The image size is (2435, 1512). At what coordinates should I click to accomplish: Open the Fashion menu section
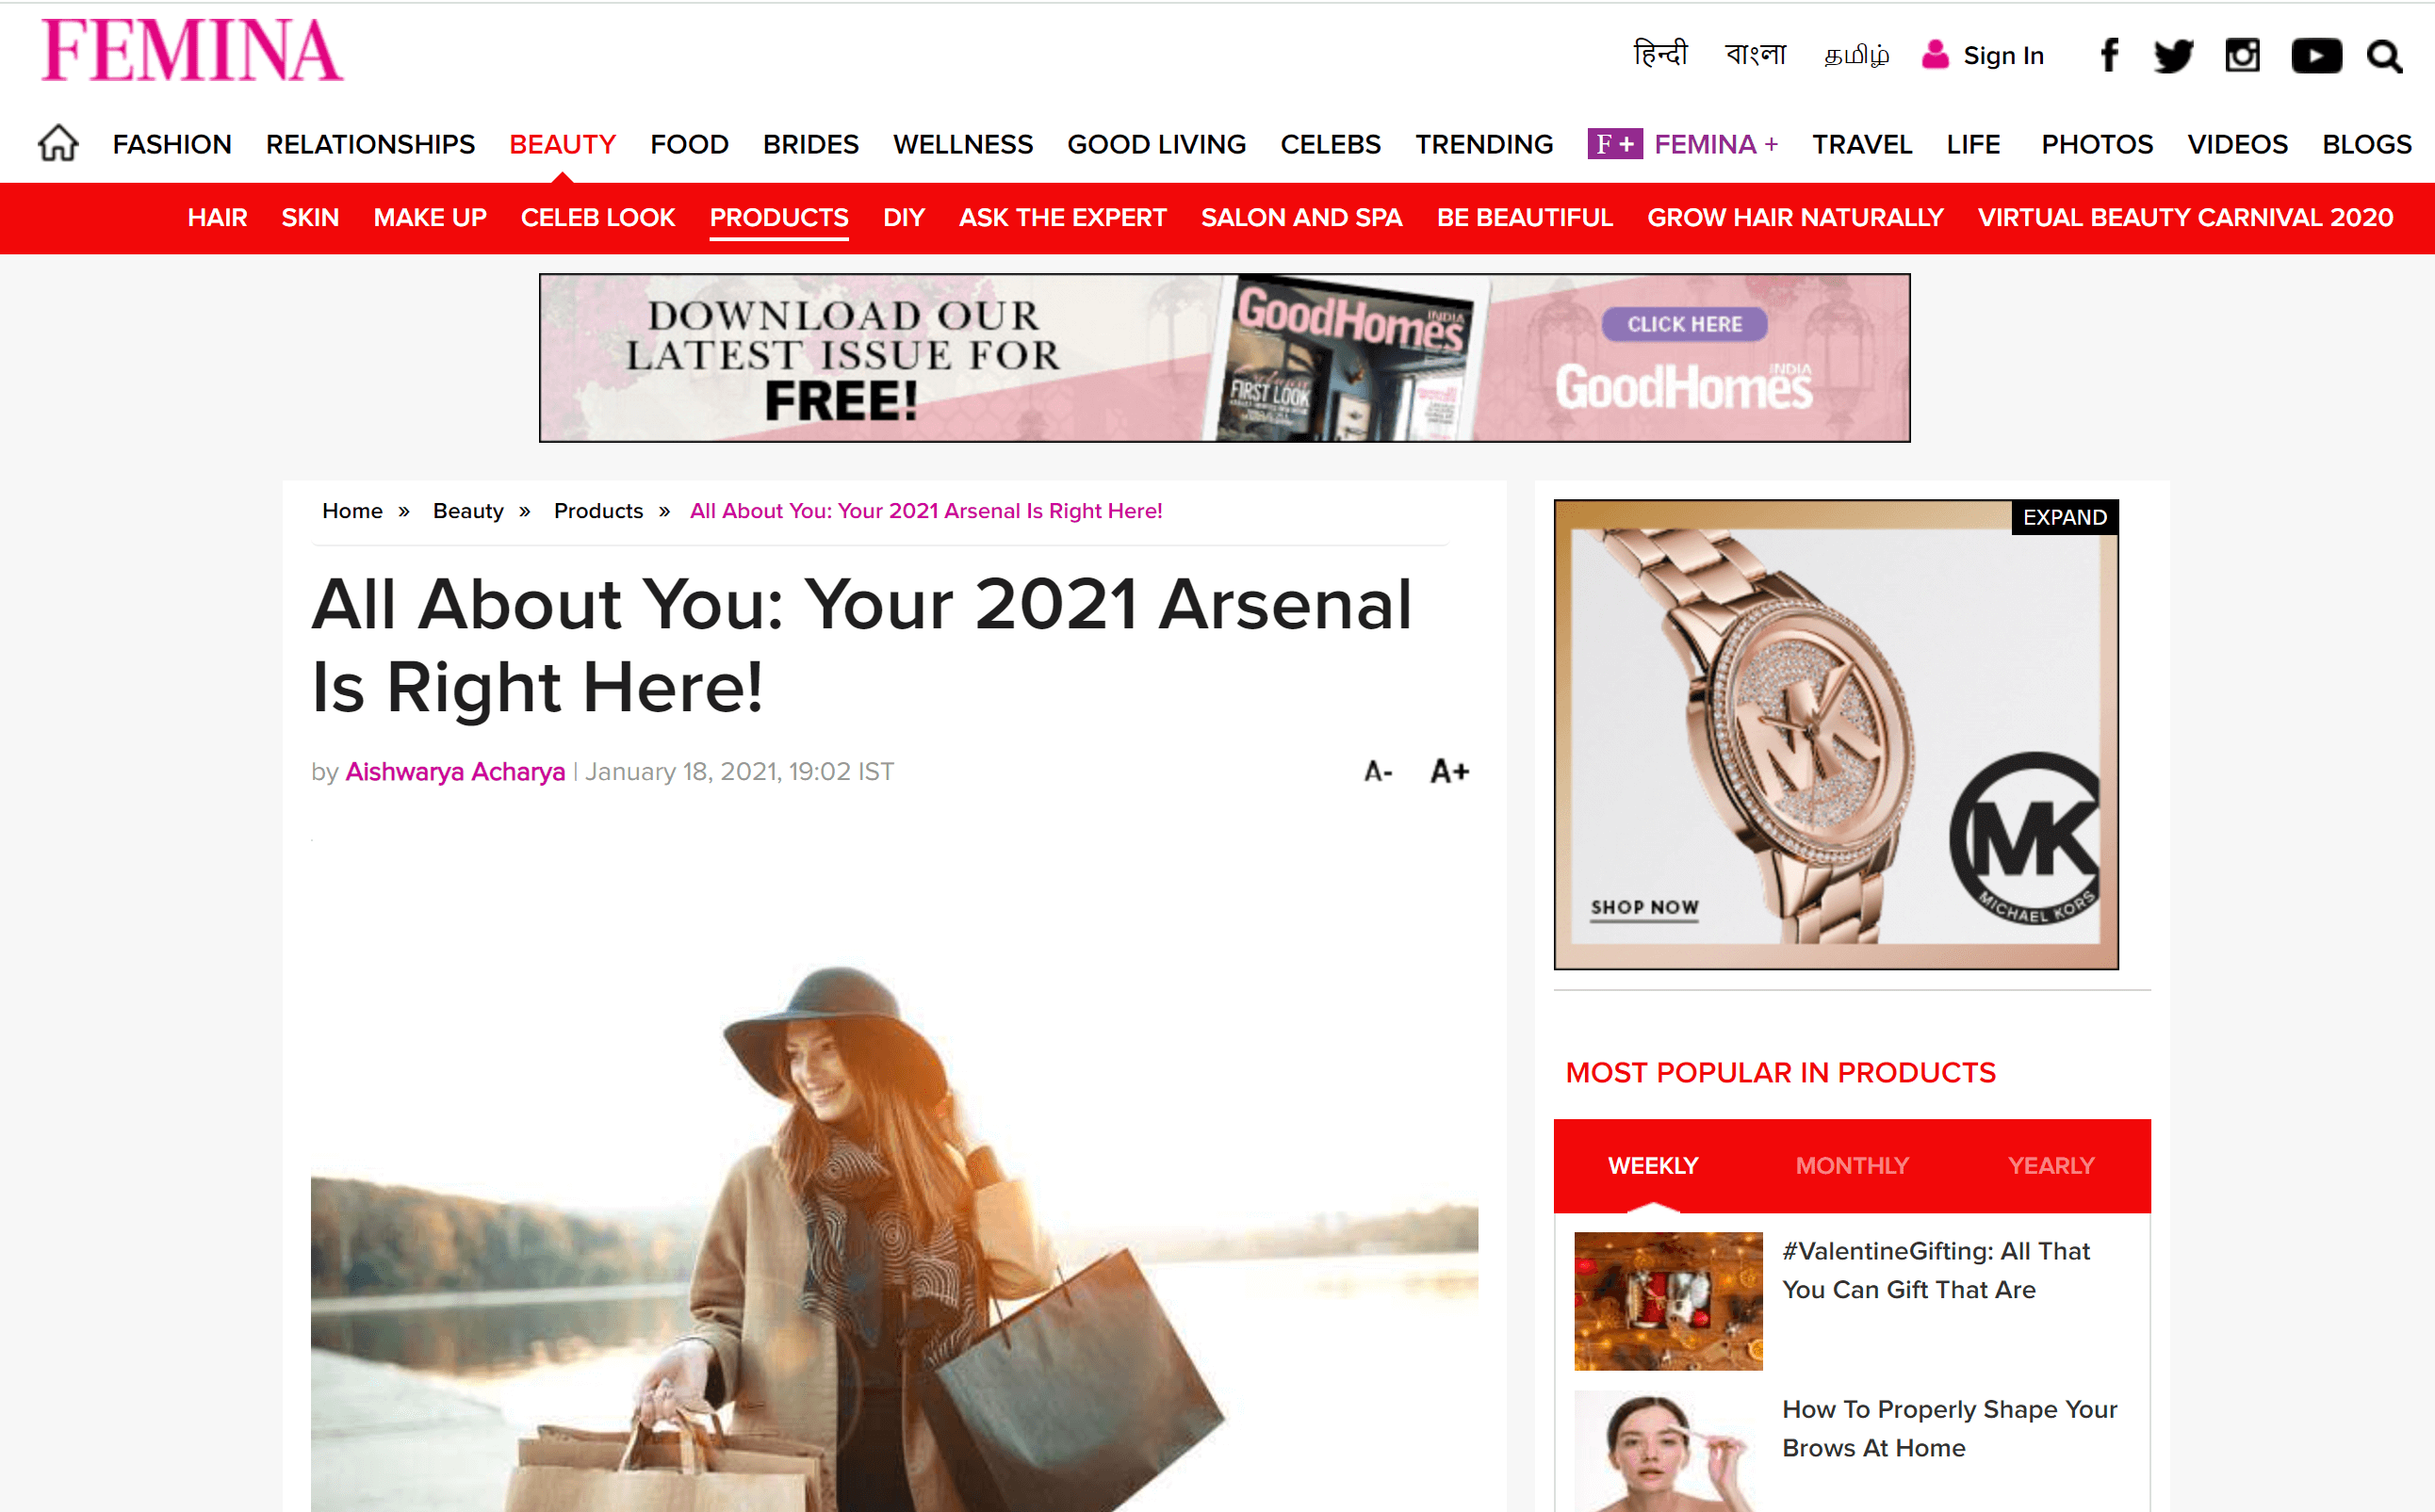172,144
